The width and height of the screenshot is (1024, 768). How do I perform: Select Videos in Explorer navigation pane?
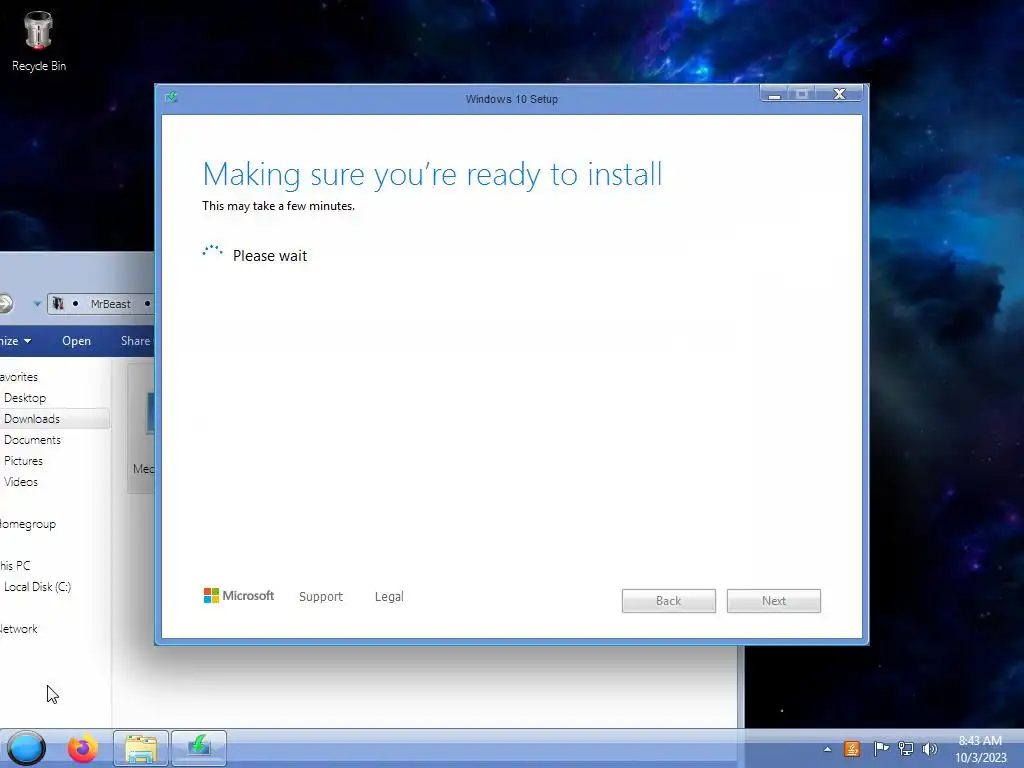coord(20,481)
